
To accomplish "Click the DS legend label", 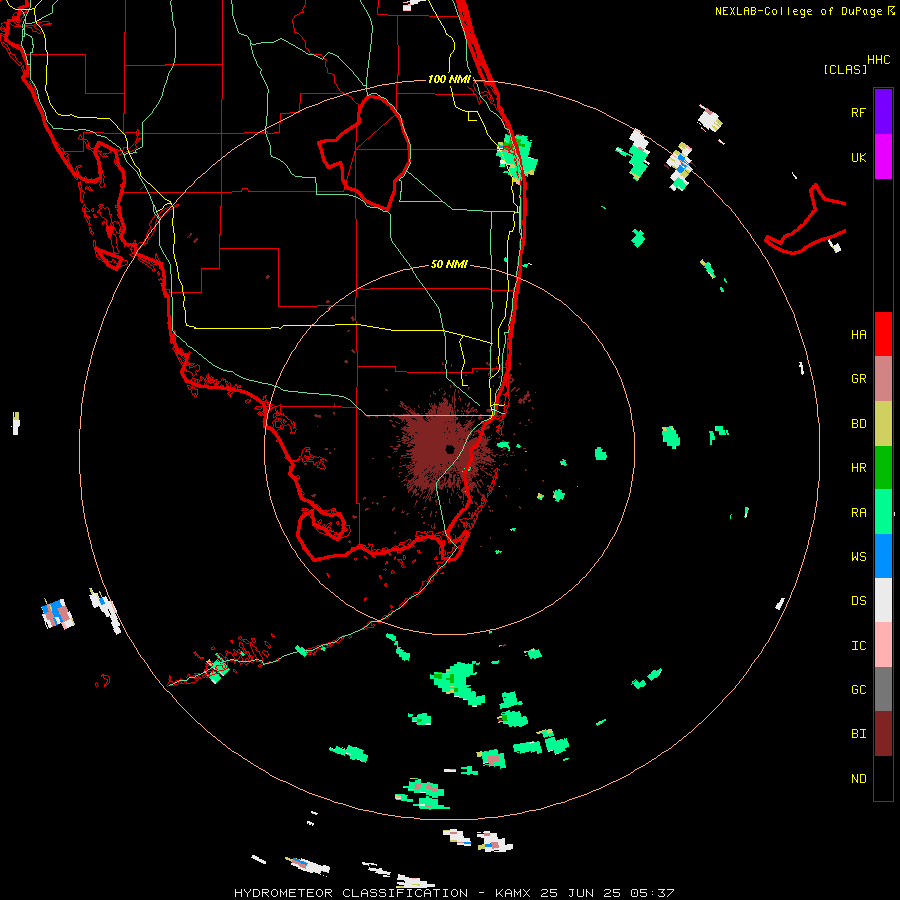I will tap(858, 601).
